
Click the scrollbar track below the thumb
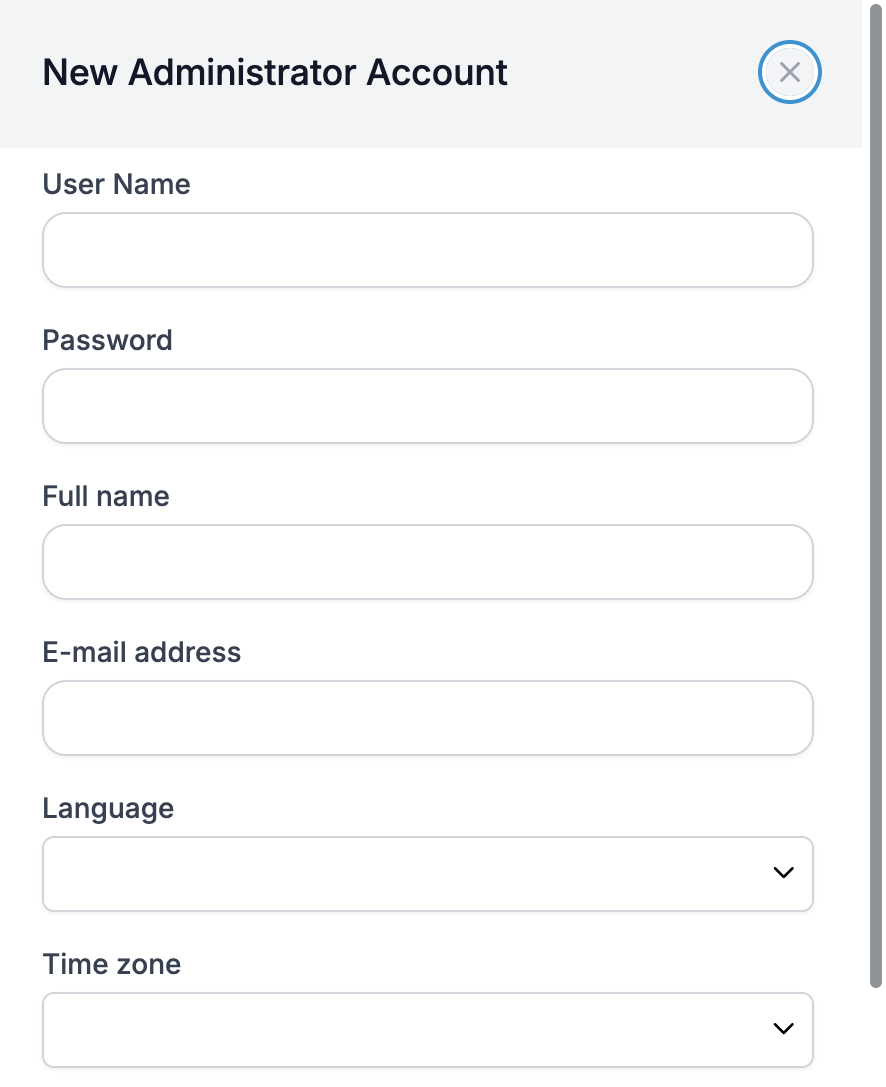[876, 1037]
